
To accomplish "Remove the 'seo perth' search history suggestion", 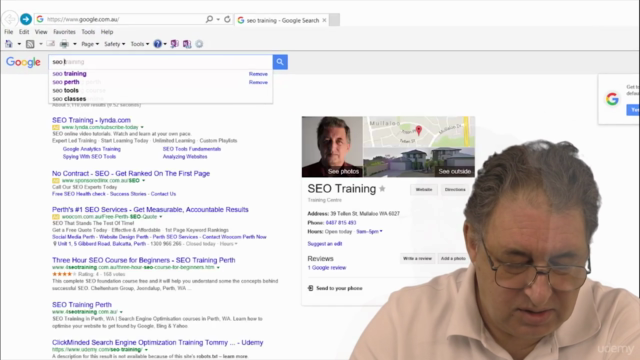I will (258, 82).
